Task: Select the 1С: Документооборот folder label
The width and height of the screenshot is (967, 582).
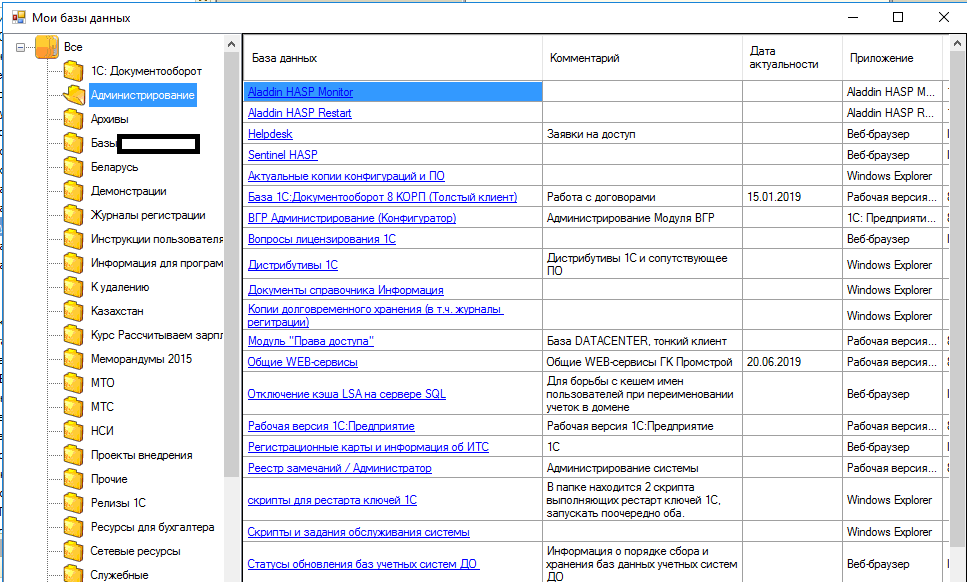Action: click(x=146, y=71)
